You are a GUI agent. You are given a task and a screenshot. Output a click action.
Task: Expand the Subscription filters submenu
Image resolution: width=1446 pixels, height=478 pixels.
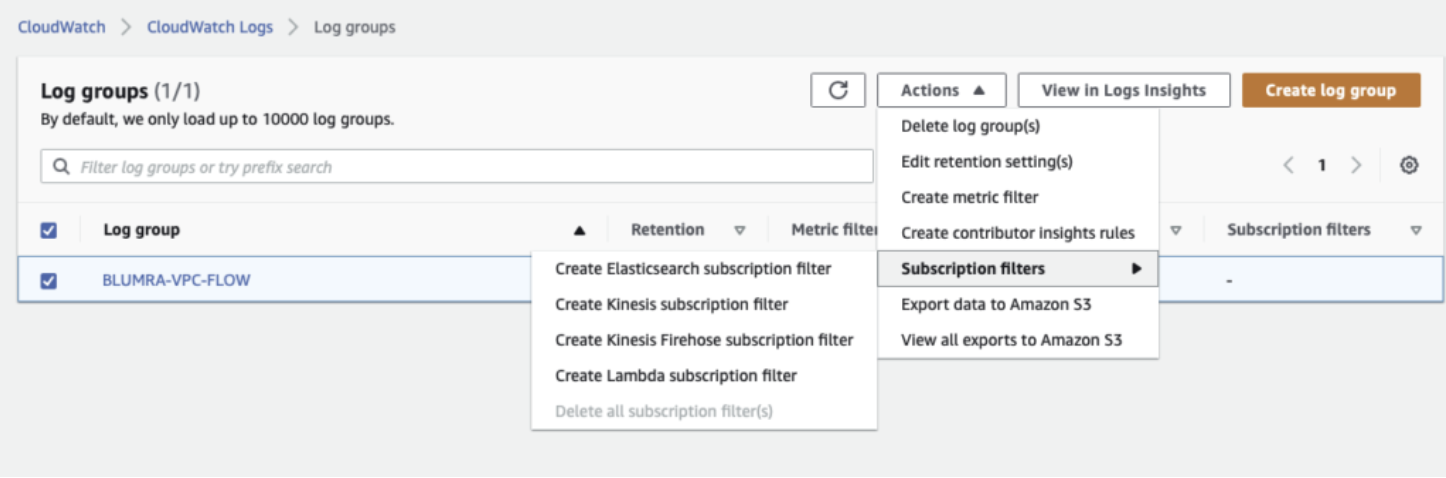1017,268
